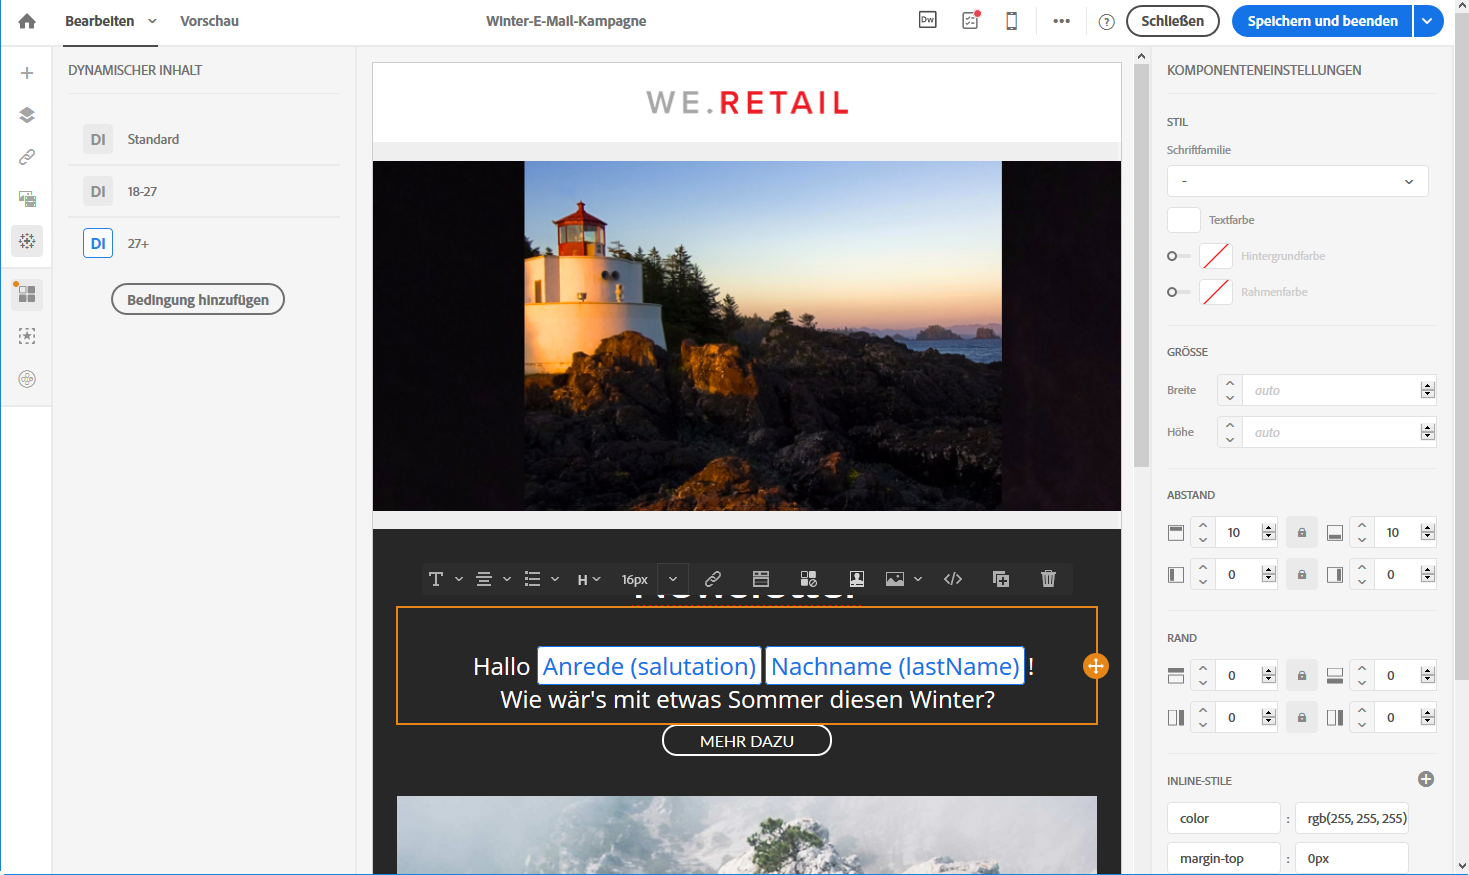Screen dimensions: 1469x875
Task: Click the duplicate element icon in toolbar
Action: pyautogui.click(x=1000, y=579)
